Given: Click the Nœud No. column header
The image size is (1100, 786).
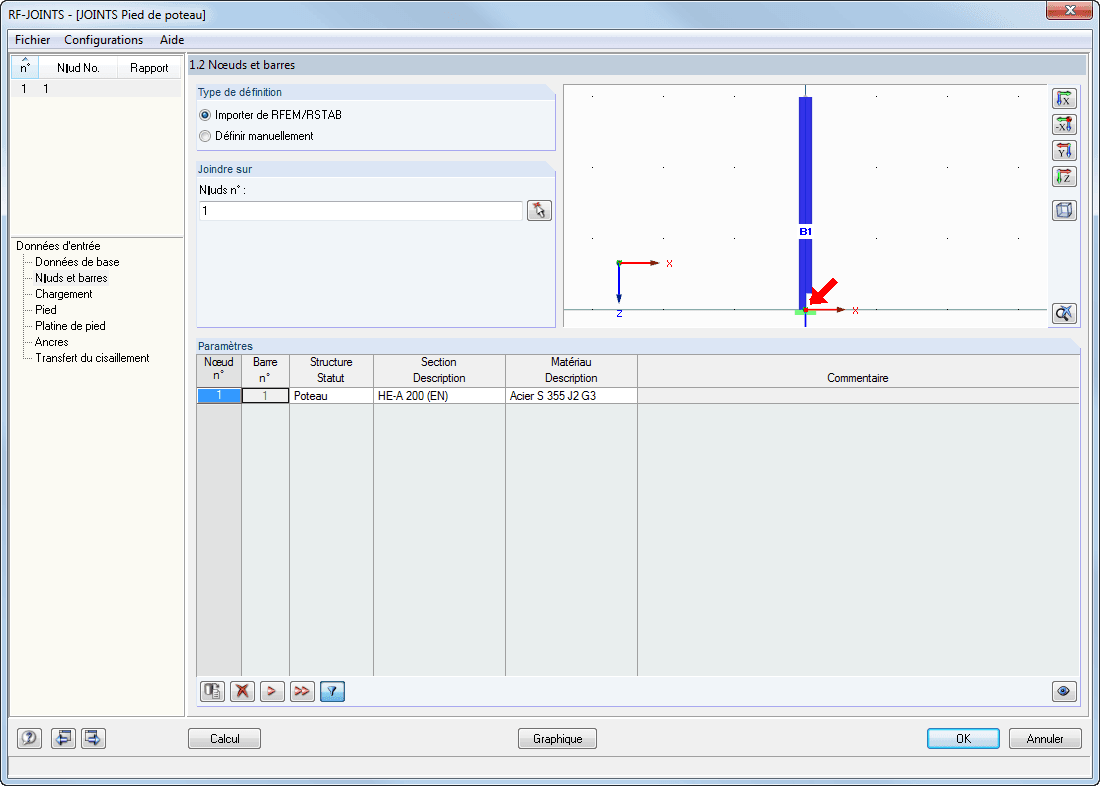Looking at the screenshot, I should pyautogui.click(x=78, y=68).
